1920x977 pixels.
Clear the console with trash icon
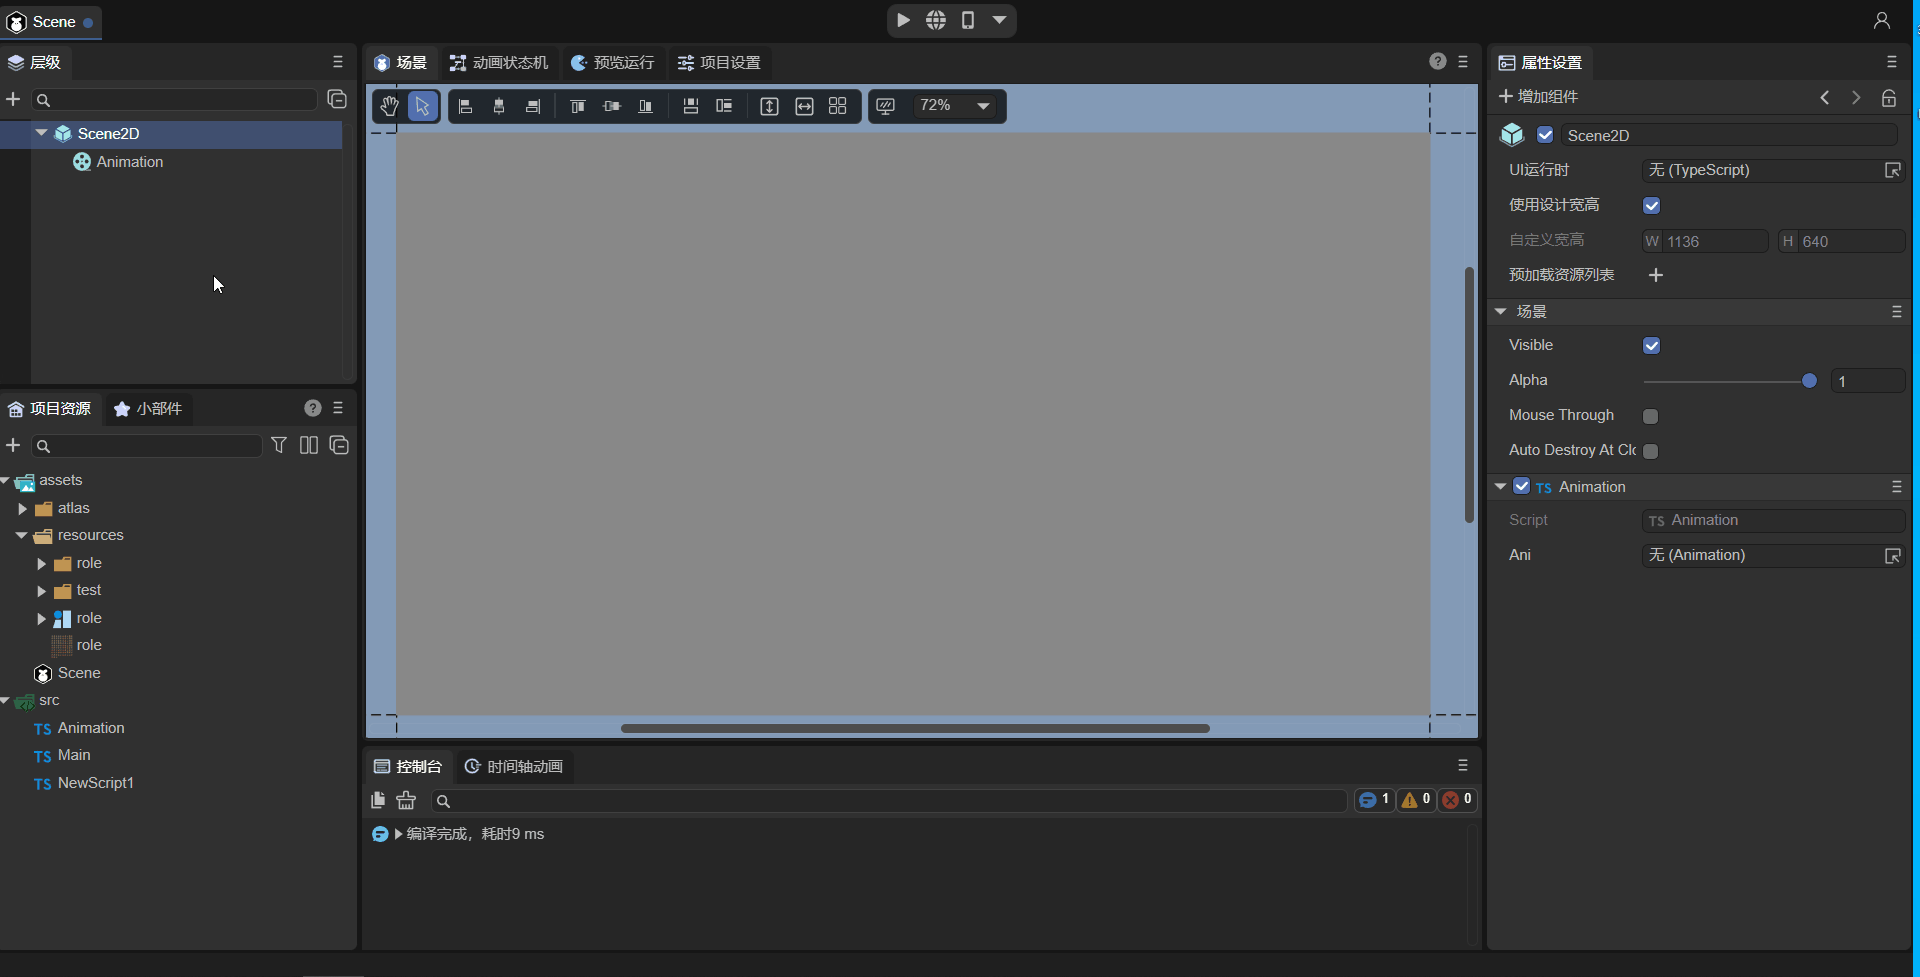click(x=406, y=800)
